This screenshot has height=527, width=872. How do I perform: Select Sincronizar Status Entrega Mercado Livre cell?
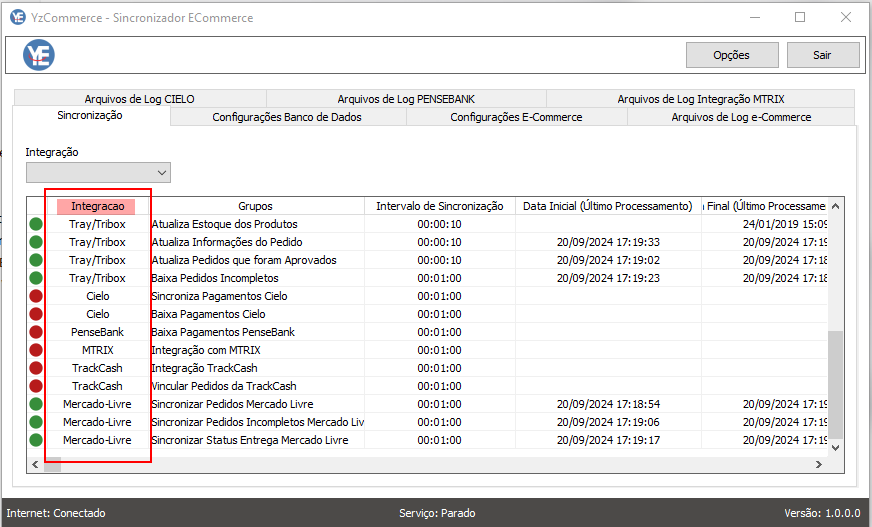point(257,440)
